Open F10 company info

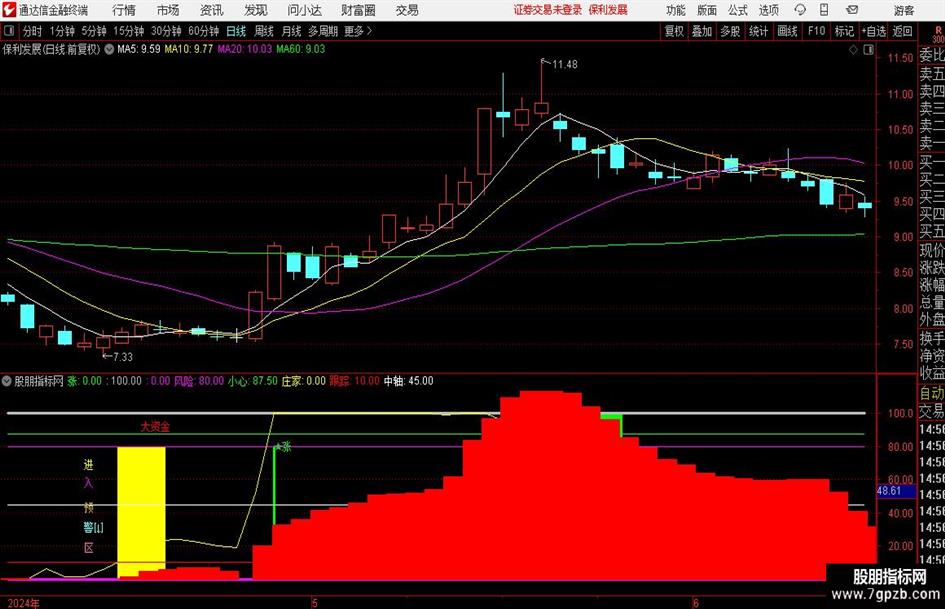pyautogui.click(x=817, y=31)
